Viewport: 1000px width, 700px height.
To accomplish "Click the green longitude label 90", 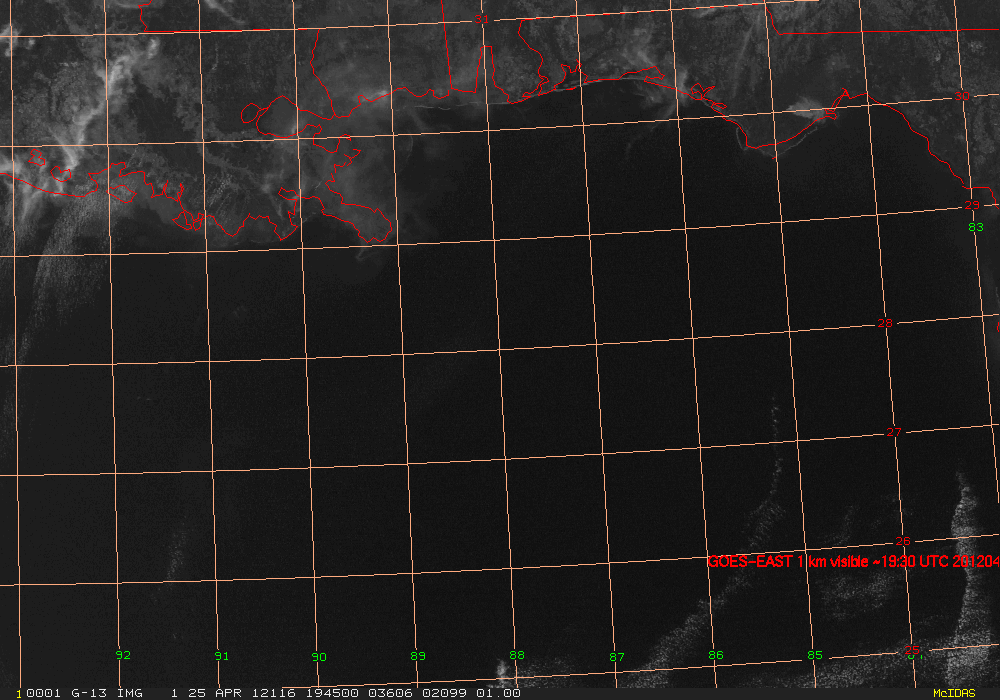I will [x=319, y=657].
